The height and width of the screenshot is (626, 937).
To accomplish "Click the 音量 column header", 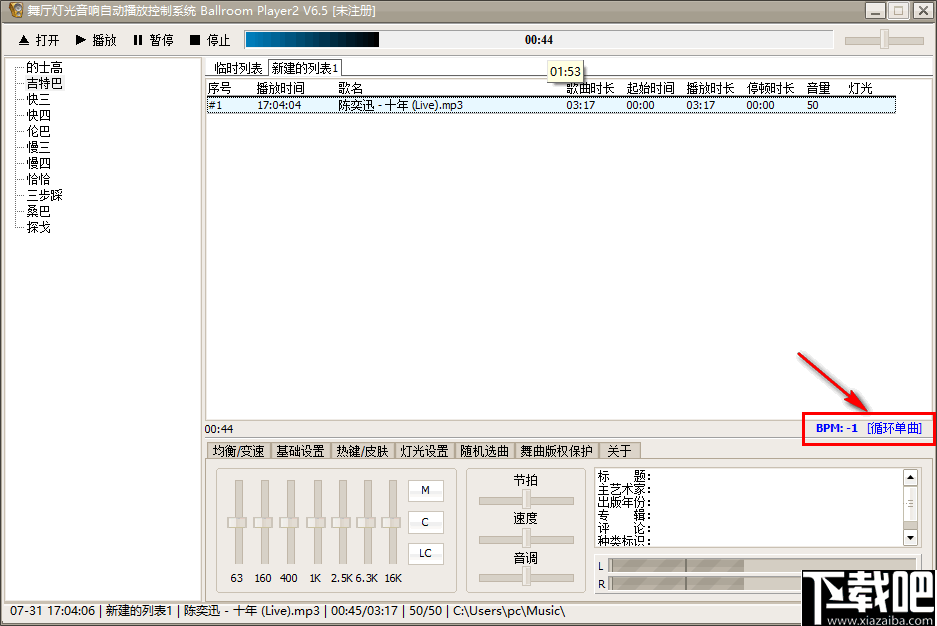I will (818, 88).
